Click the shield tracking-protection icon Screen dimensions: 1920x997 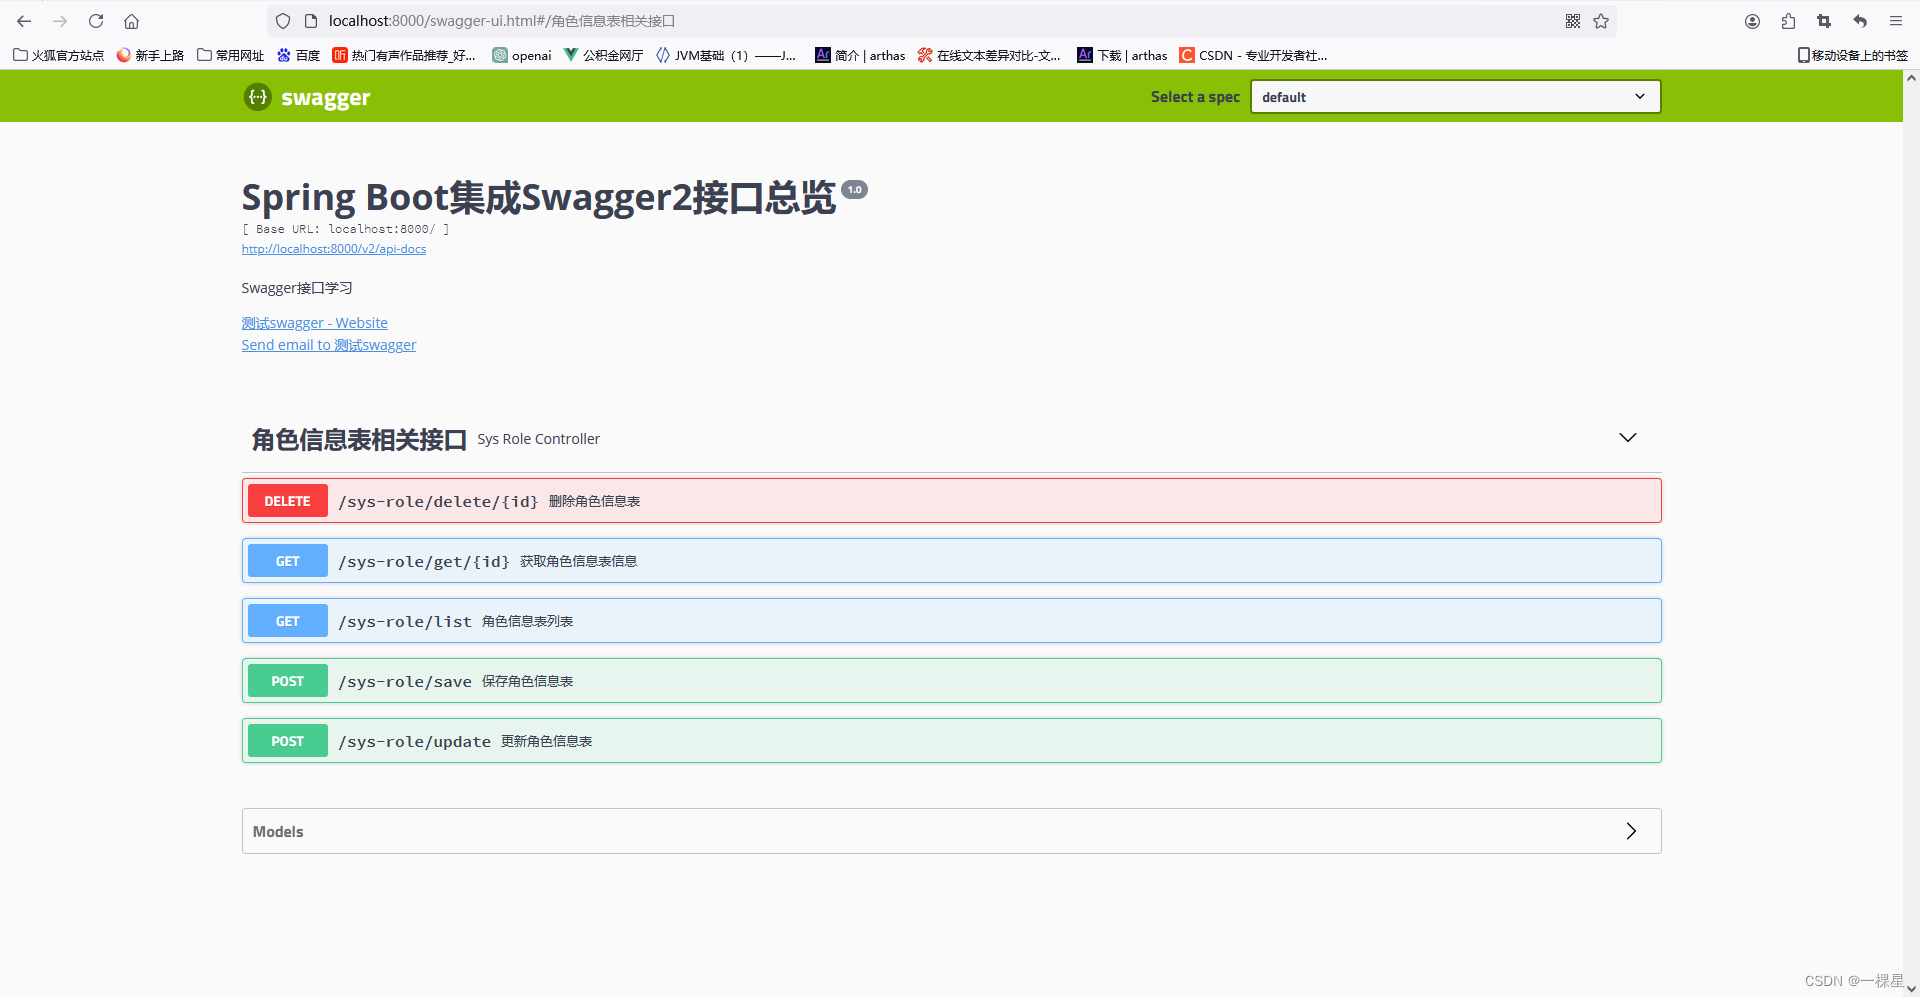283,21
